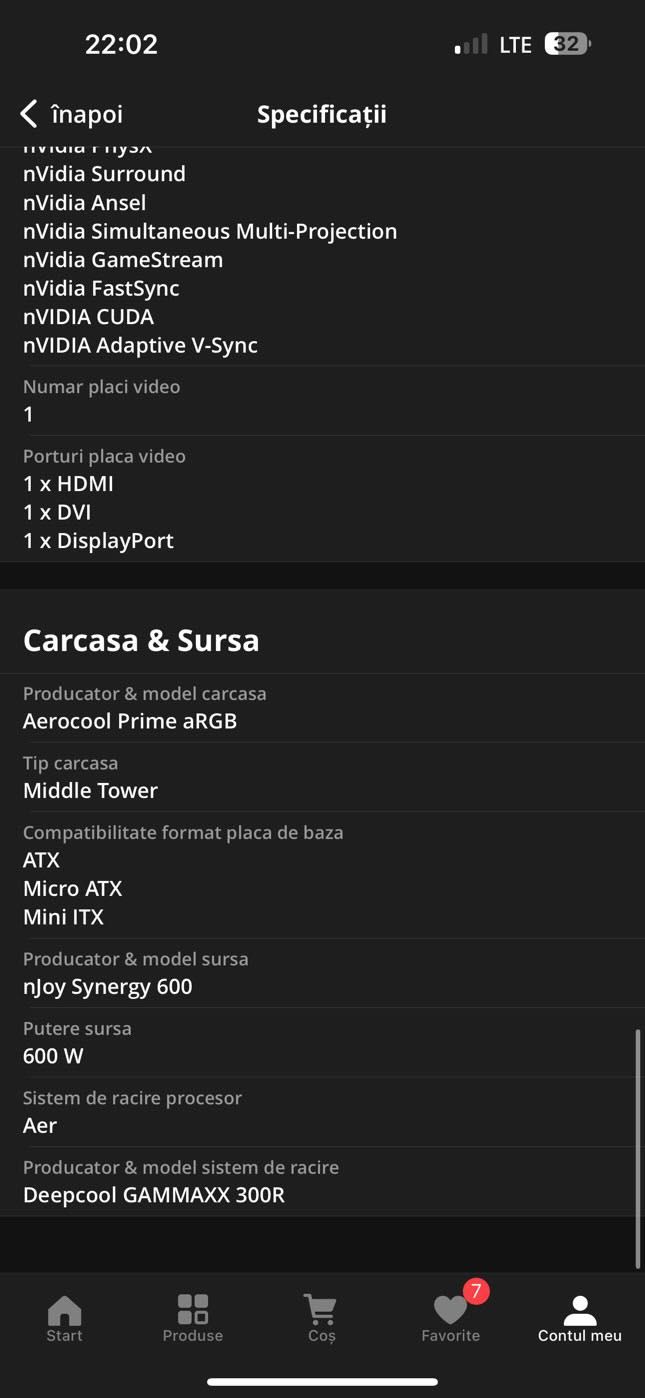645x1398 pixels.
Task: Tap the Middle Tower case type row
Action: (322, 777)
